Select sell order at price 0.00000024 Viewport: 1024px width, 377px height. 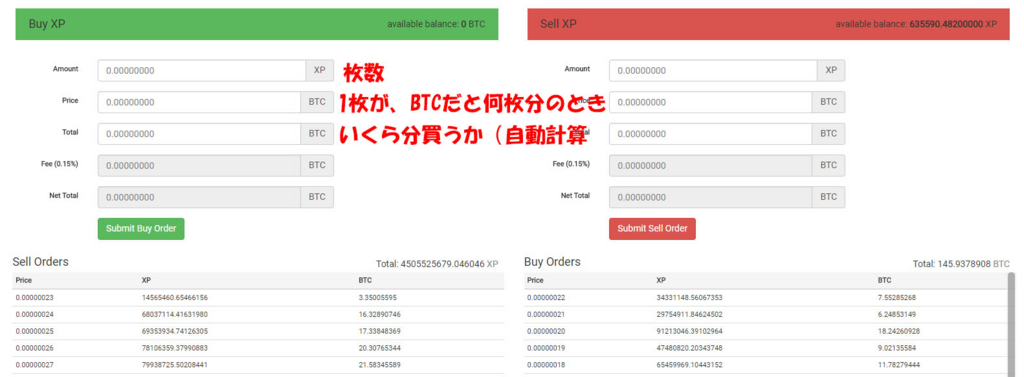(x=258, y=314)
